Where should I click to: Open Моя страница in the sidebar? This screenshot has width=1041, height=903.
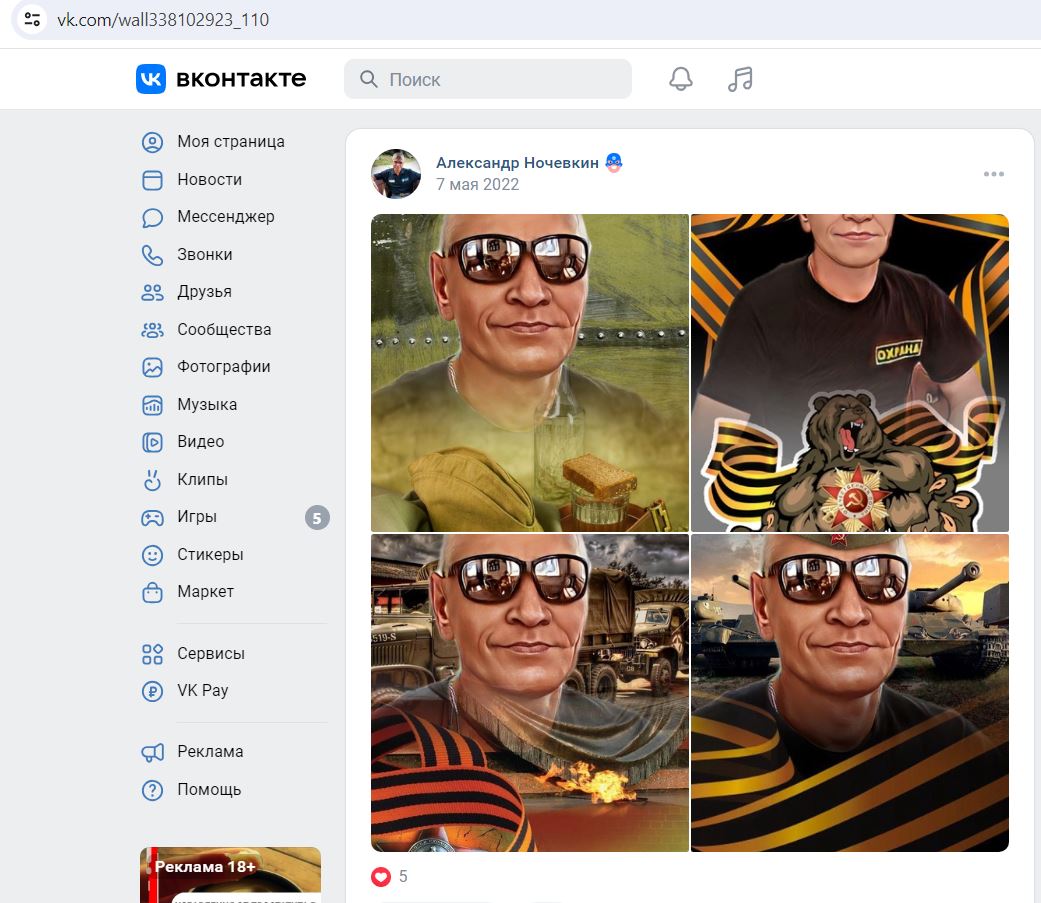231,142
